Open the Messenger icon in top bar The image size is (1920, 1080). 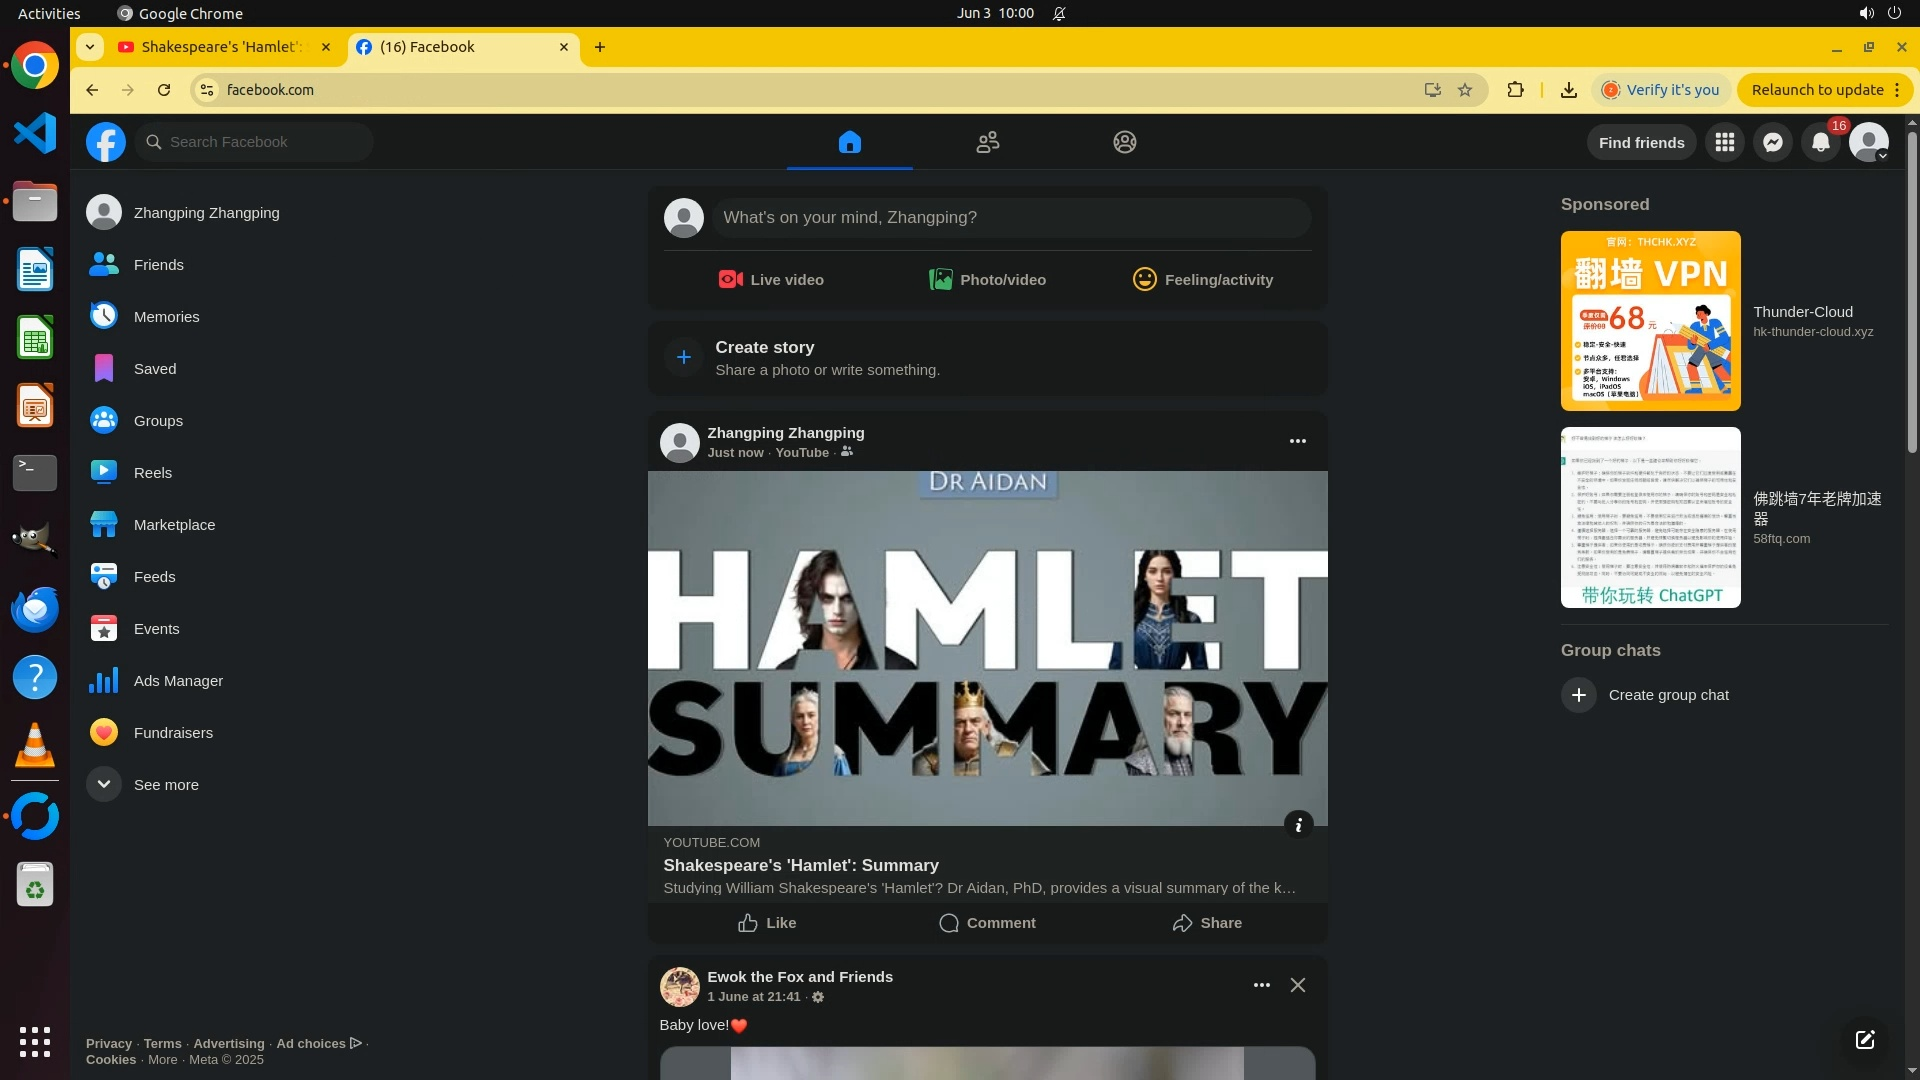pyautogui.click(x=1773, y=143)
